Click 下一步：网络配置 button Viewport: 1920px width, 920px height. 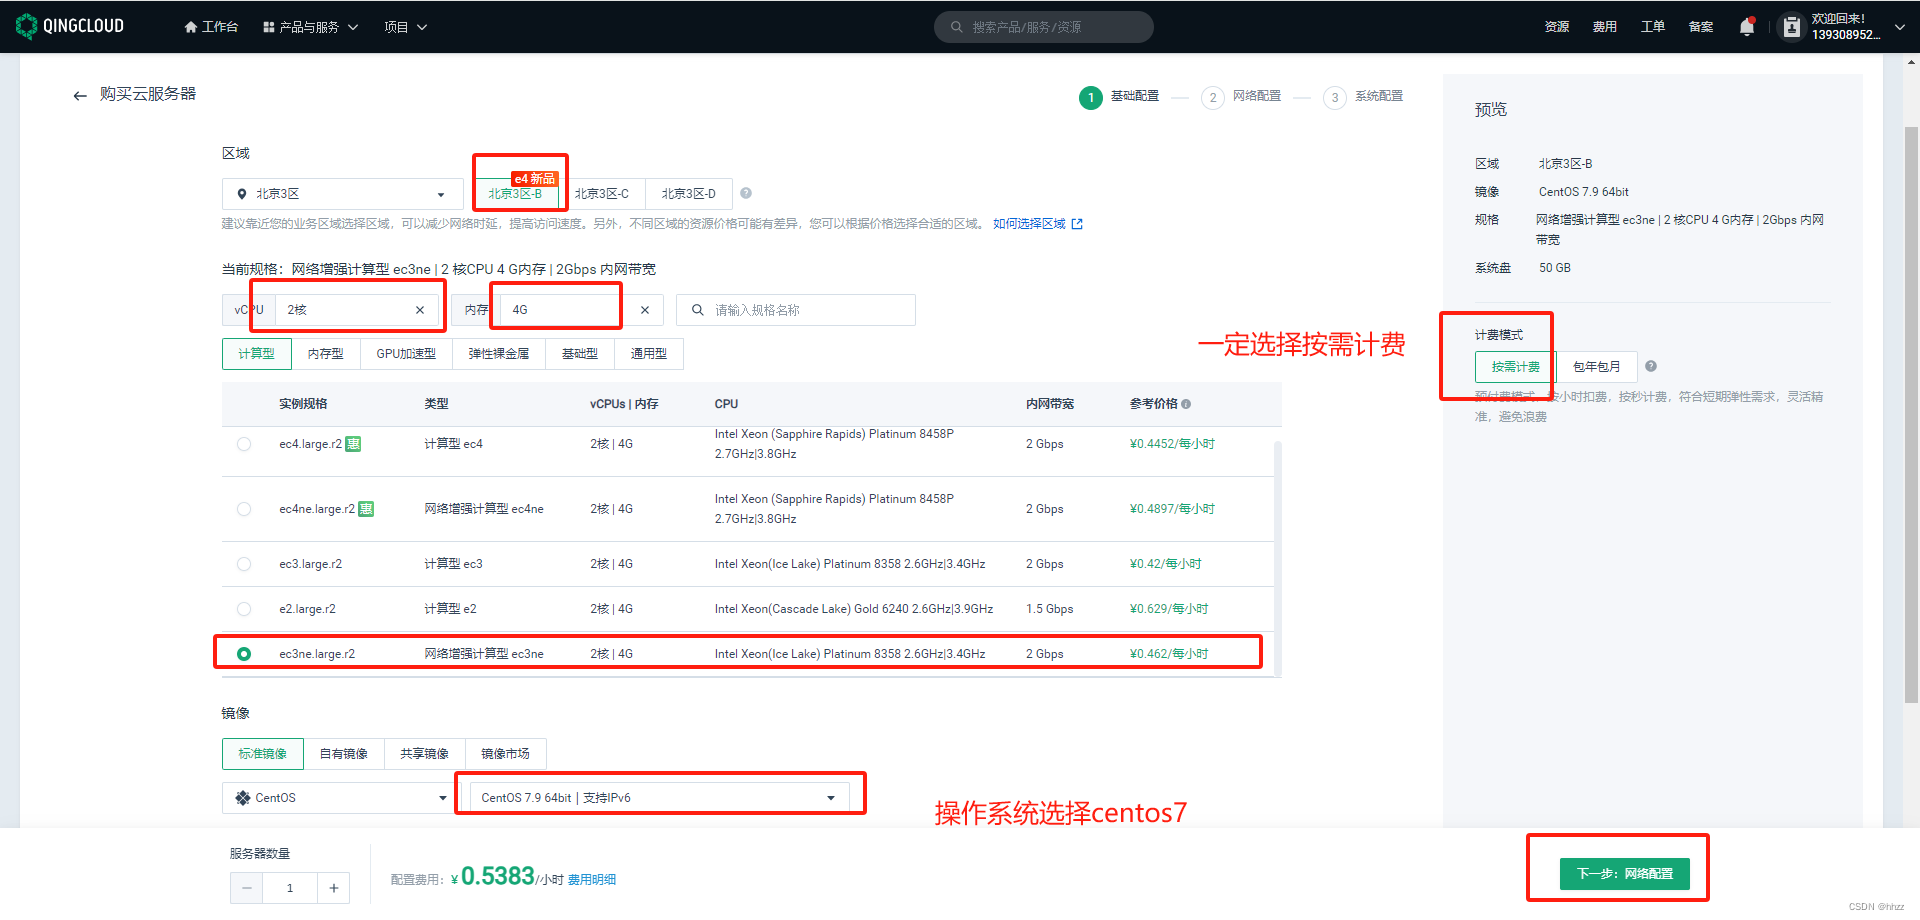click(1625, 874)
